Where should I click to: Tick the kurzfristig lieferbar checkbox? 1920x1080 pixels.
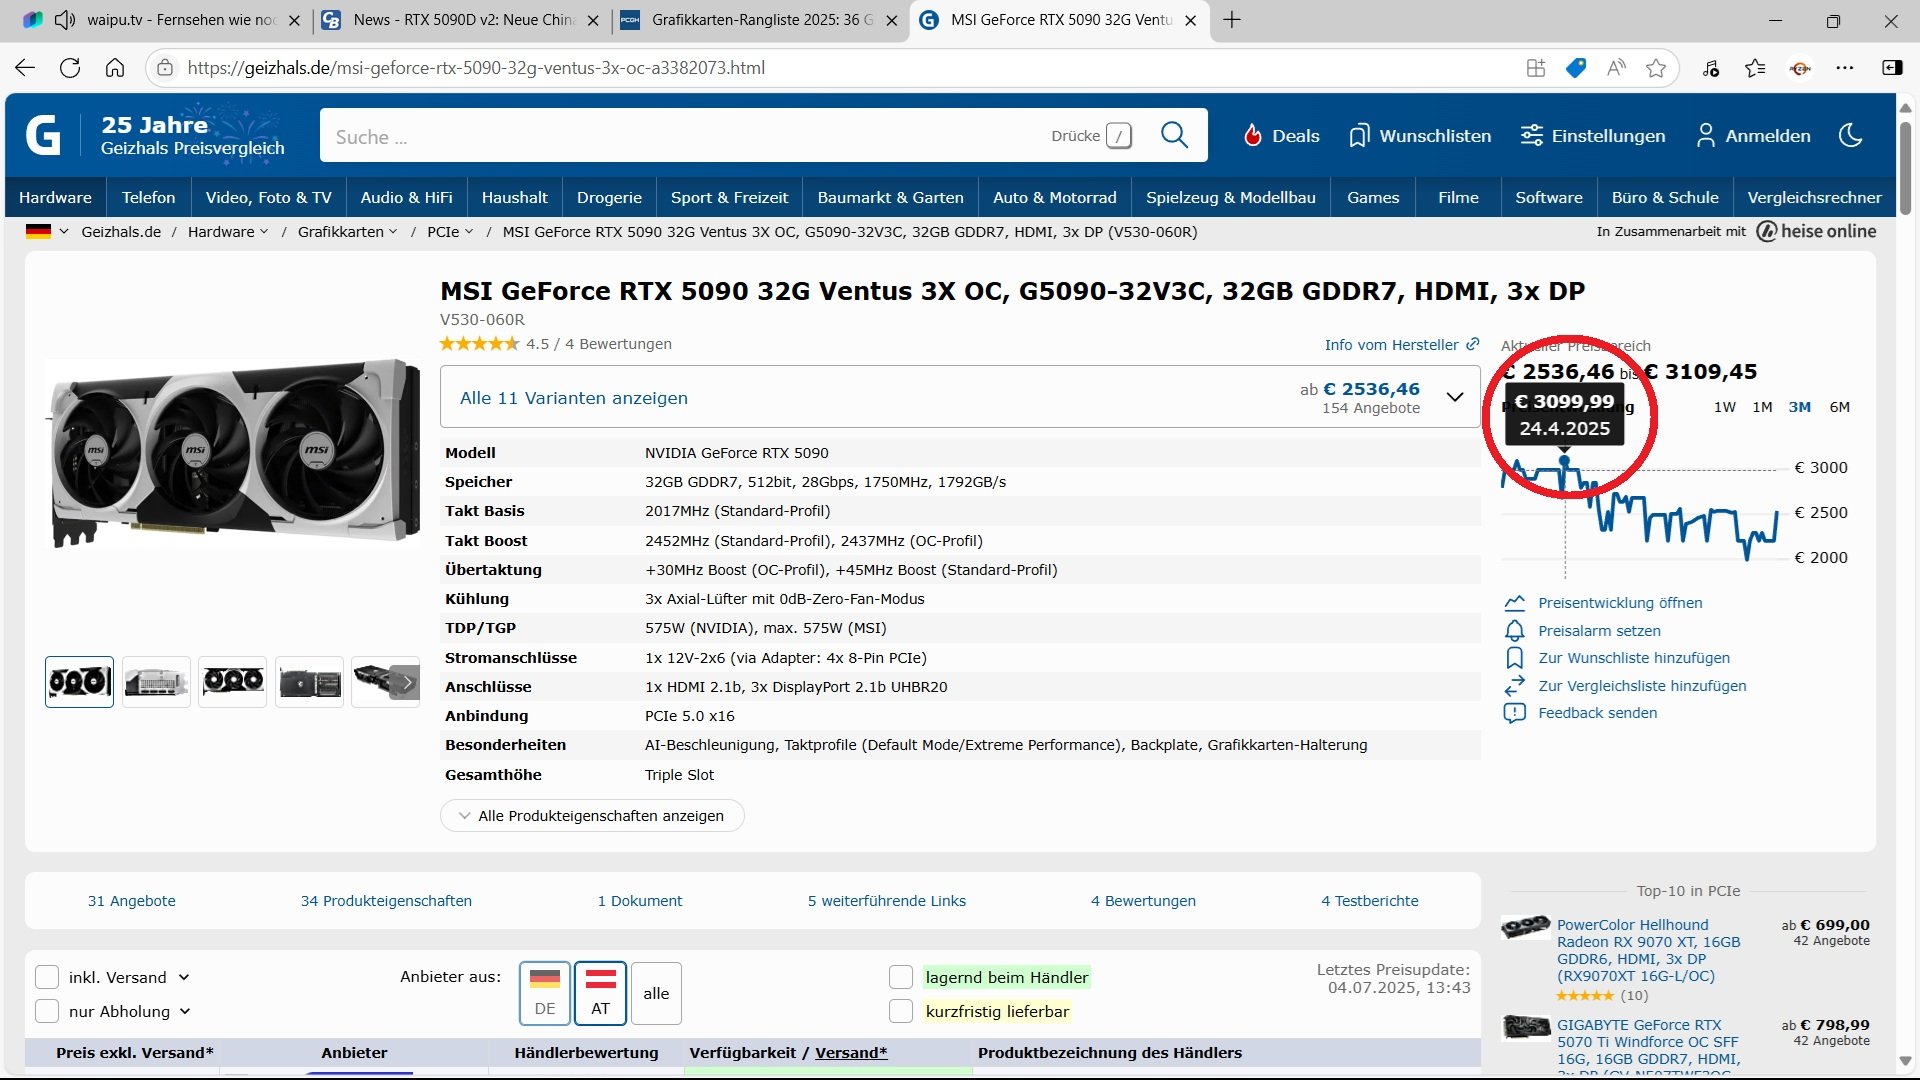click(901, 1011)
